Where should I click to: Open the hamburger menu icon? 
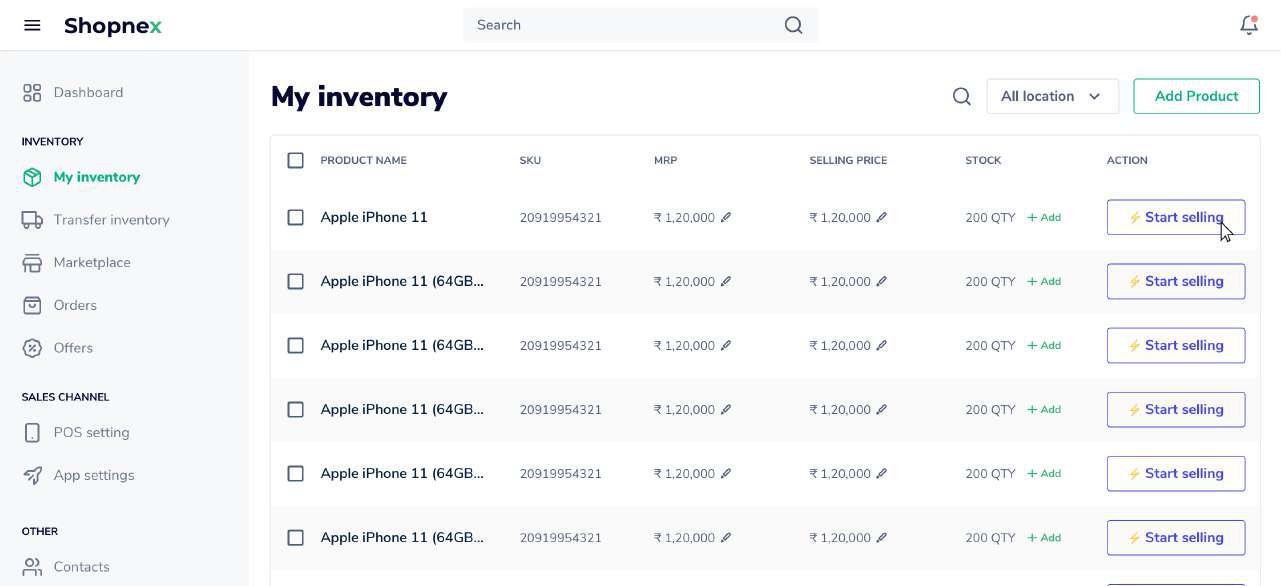point(32,25)
